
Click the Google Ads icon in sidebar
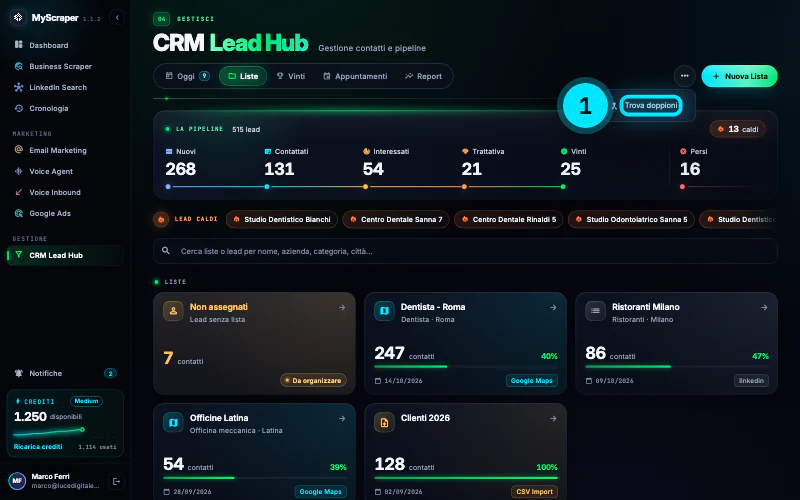(x=19, y=213)
